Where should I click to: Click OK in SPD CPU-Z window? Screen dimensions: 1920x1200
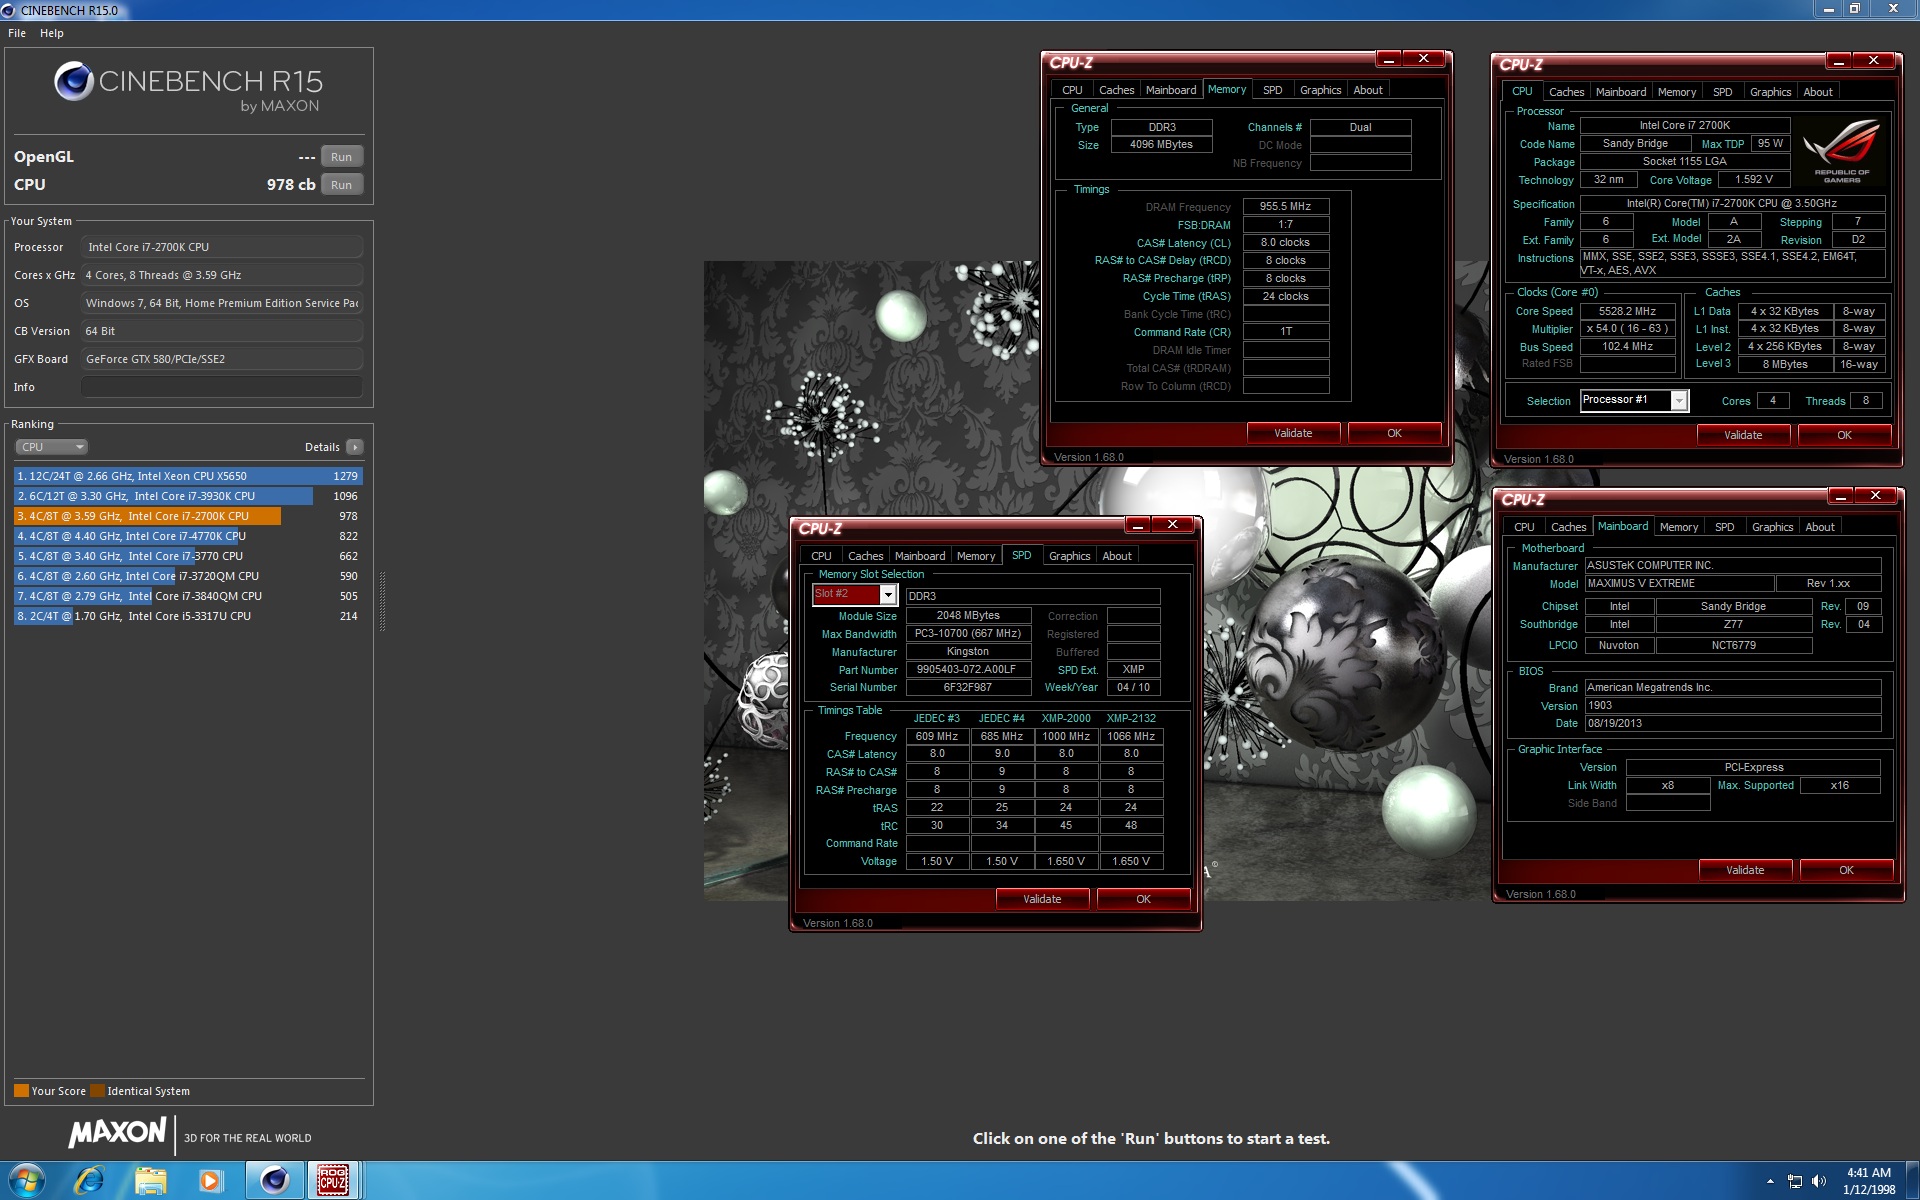[1143, 899]
